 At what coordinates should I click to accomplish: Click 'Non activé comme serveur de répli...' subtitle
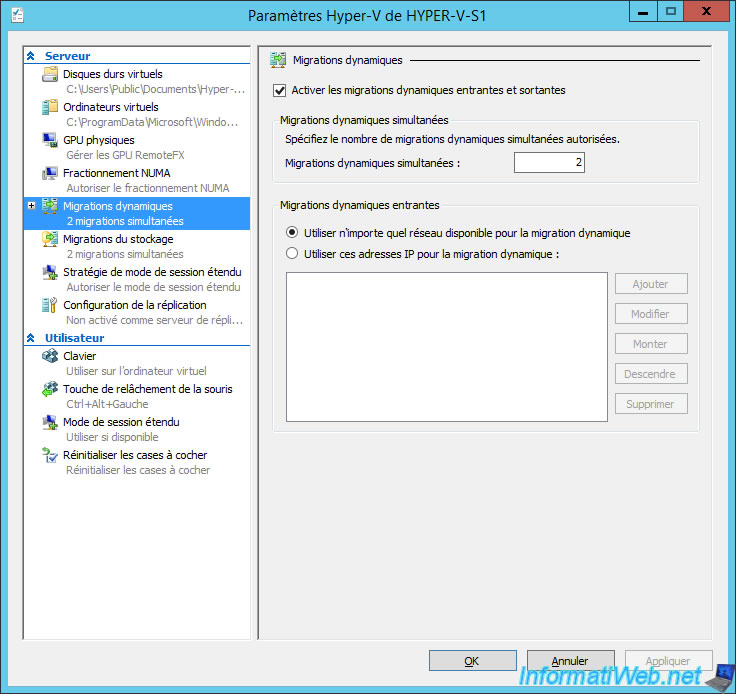154,320
